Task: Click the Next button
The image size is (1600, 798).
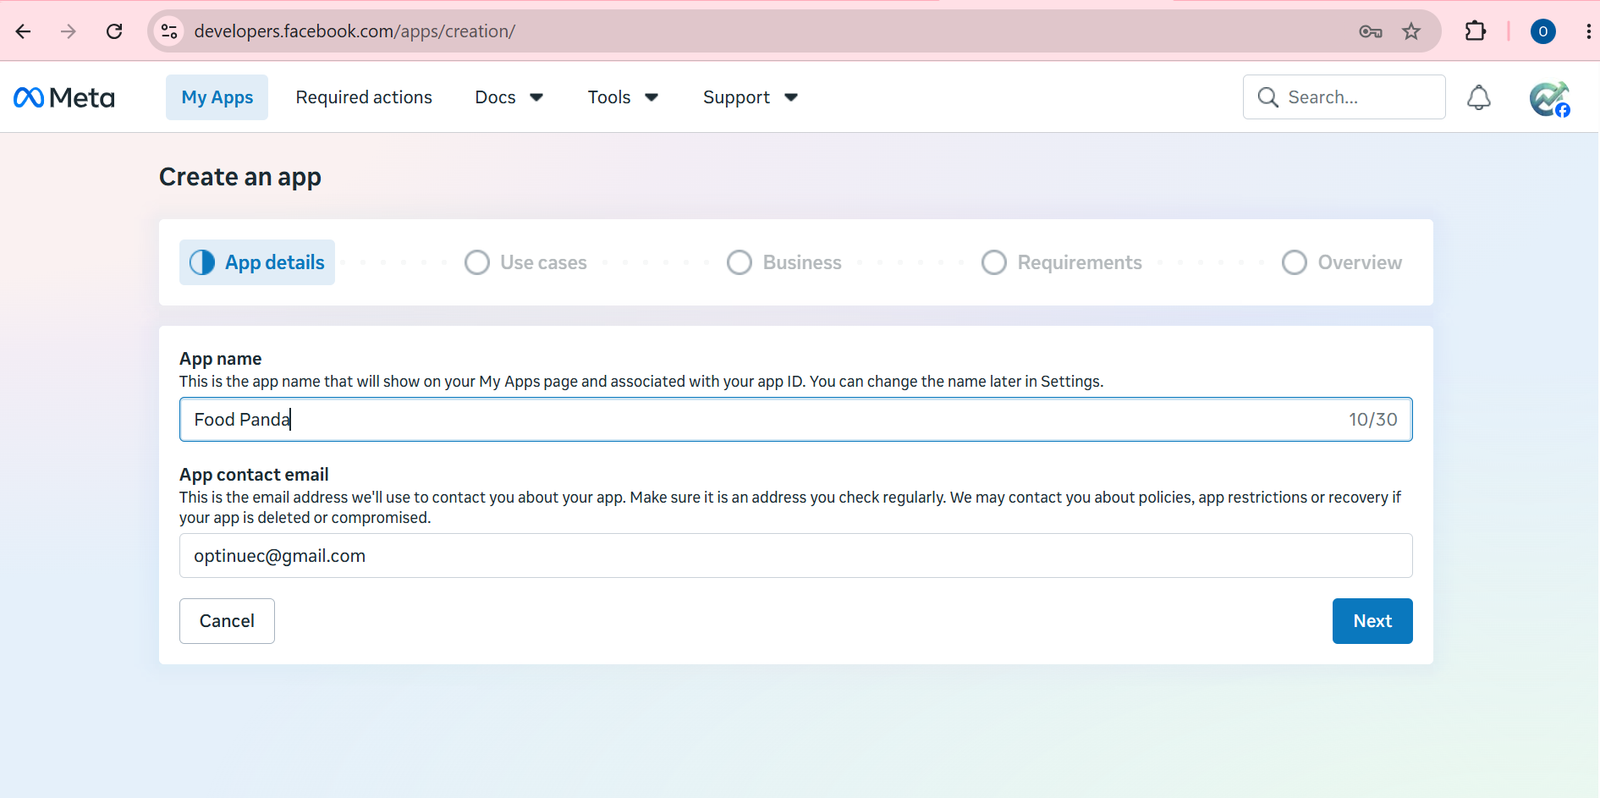Action: click(x=1372, y=621)
